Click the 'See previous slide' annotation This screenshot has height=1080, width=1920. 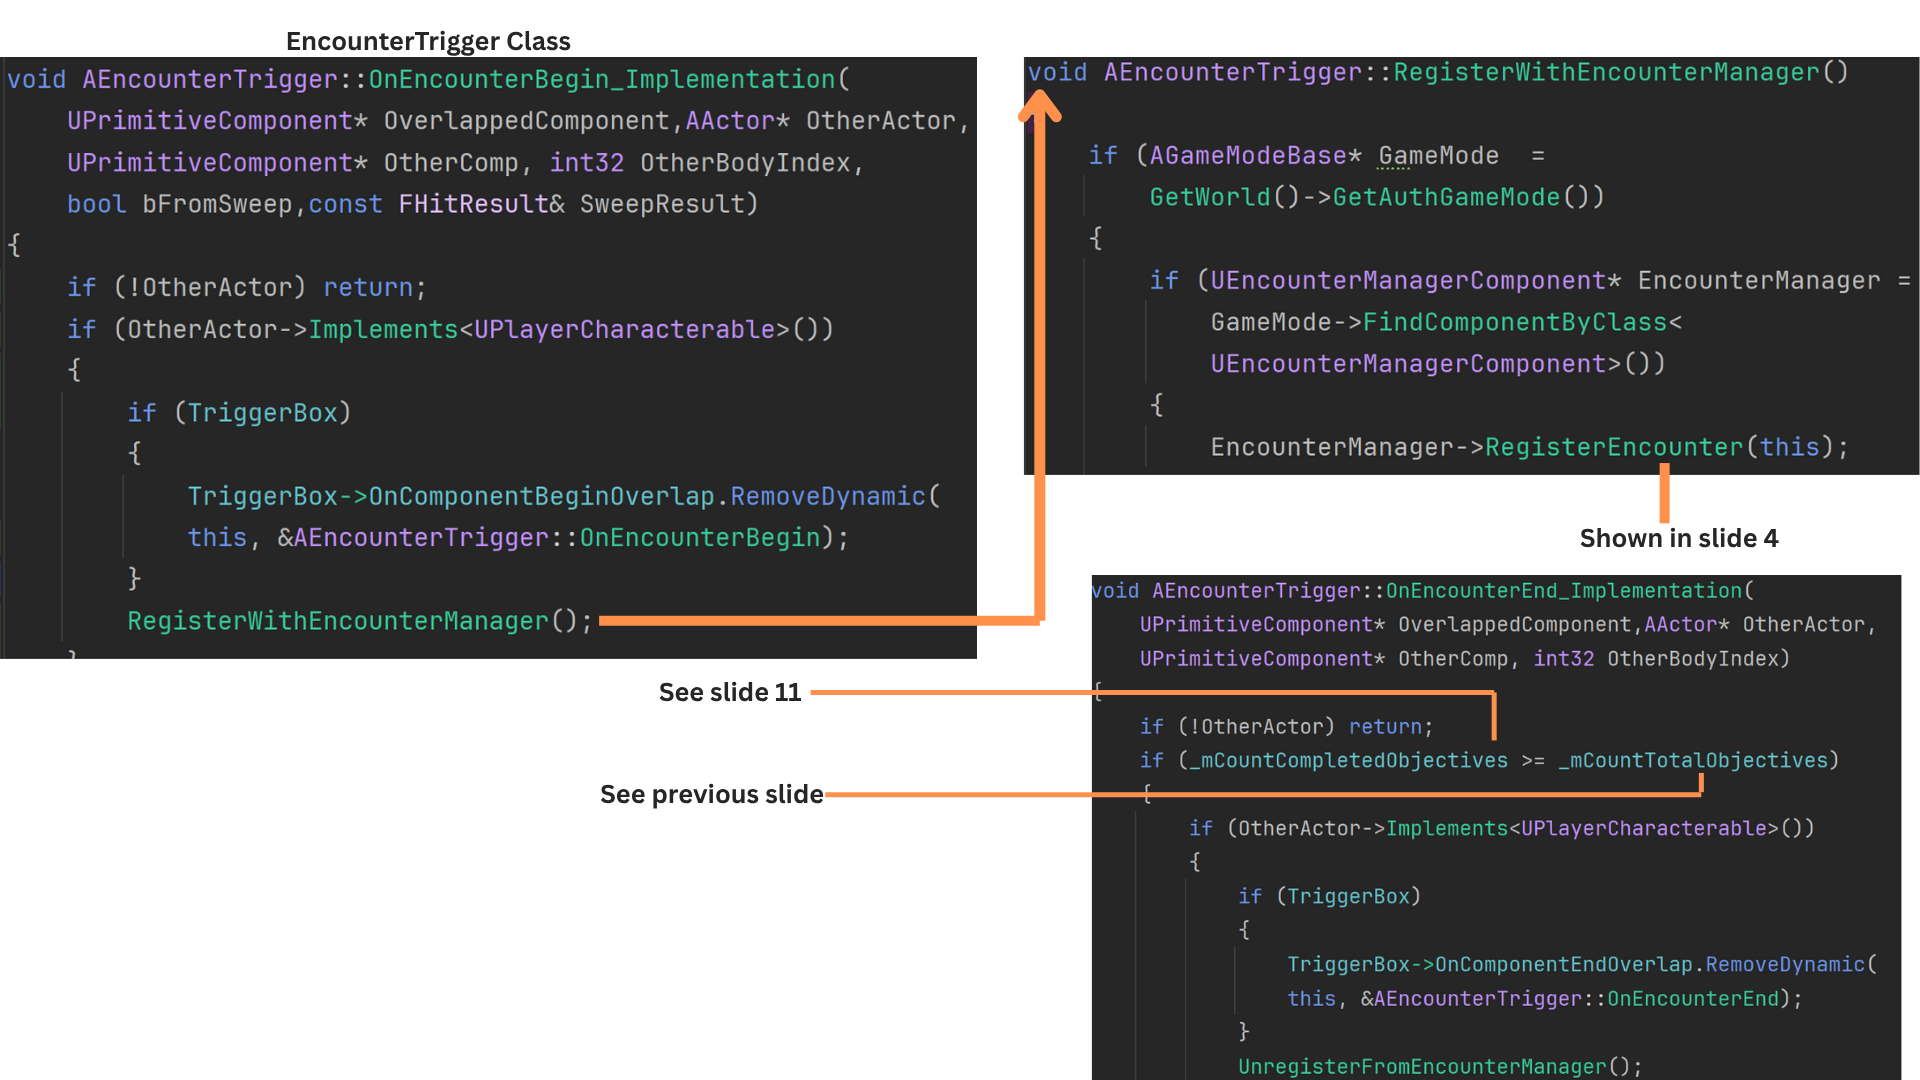point(711,794)
